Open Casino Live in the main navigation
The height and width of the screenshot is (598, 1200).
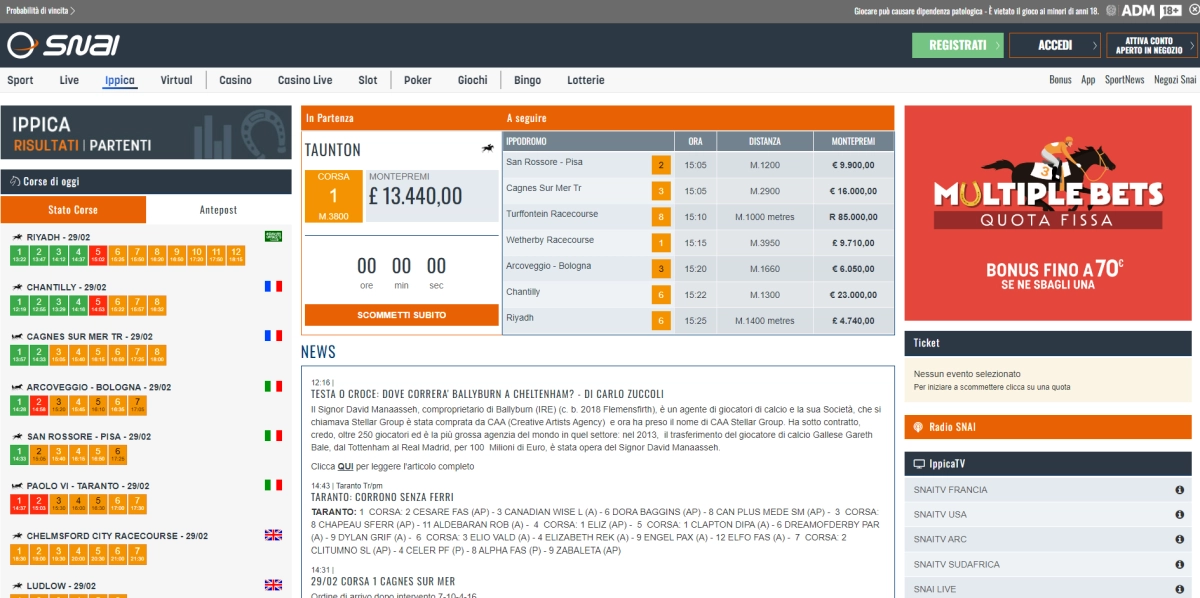click(x=305, y=80)
